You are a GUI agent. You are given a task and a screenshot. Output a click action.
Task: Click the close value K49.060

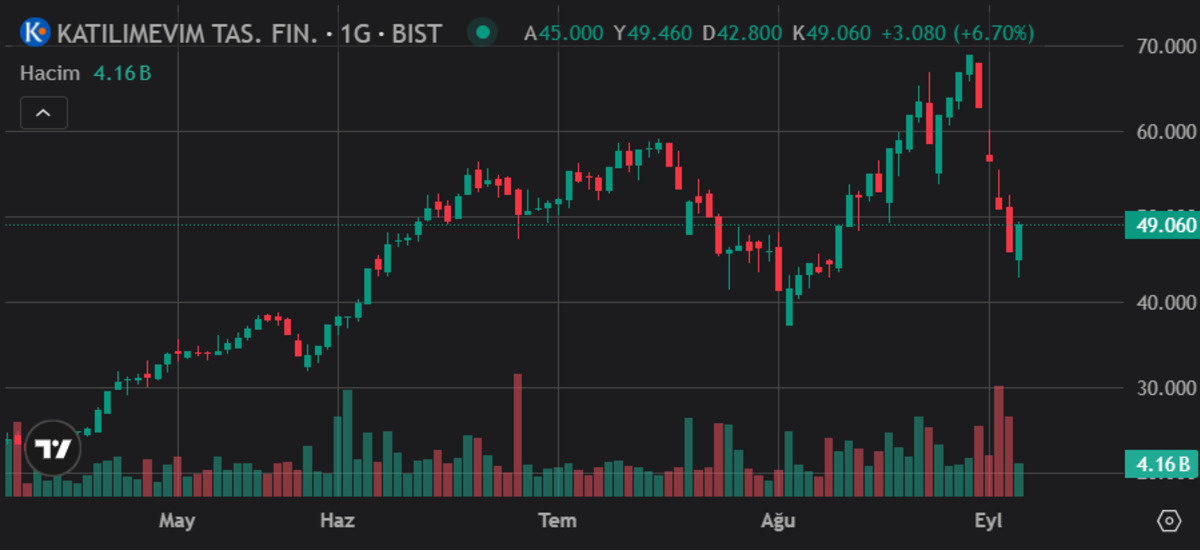tap(831, 33)
